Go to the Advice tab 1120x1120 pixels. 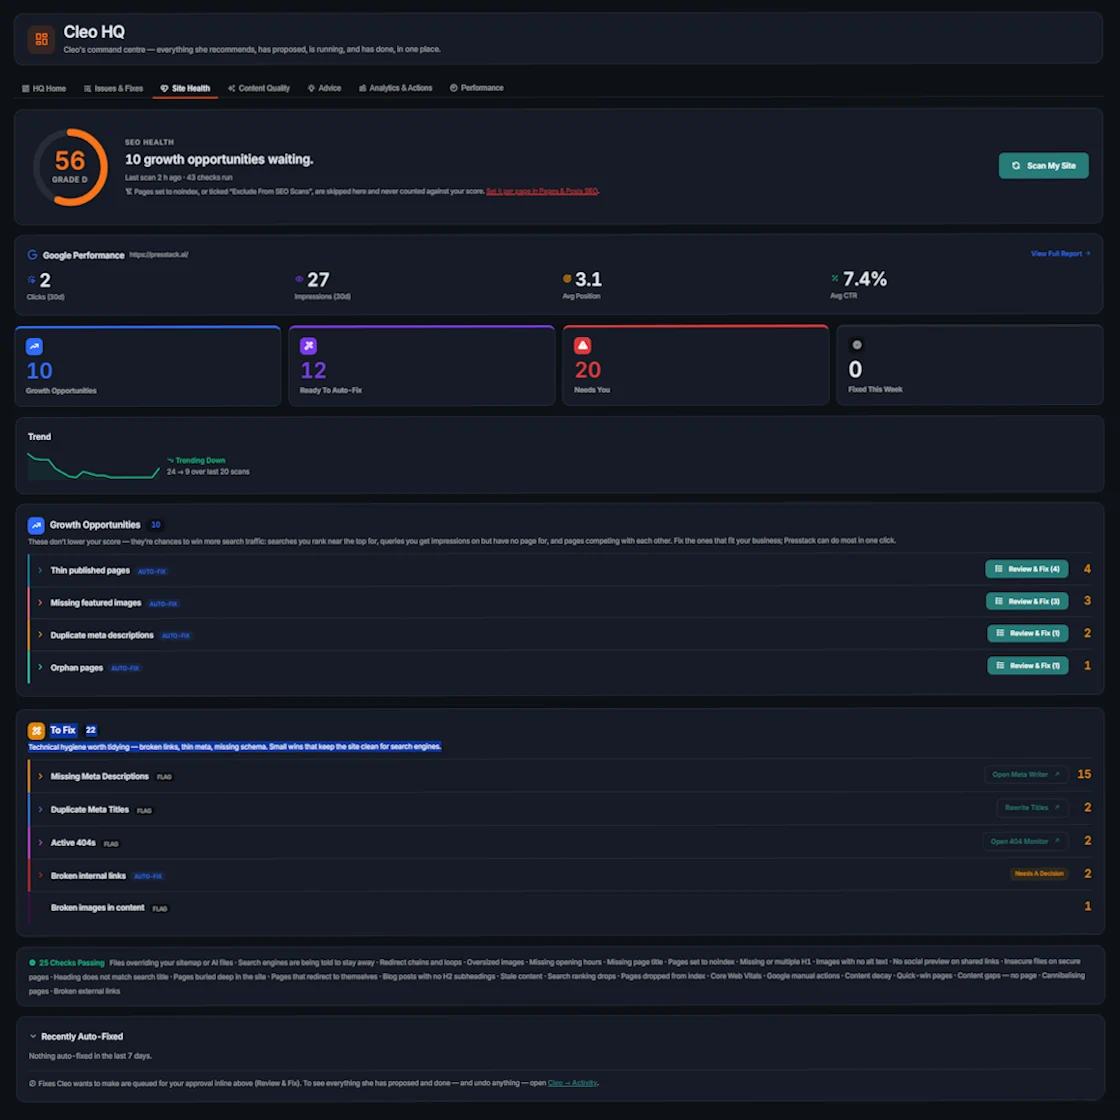(324, 89)
